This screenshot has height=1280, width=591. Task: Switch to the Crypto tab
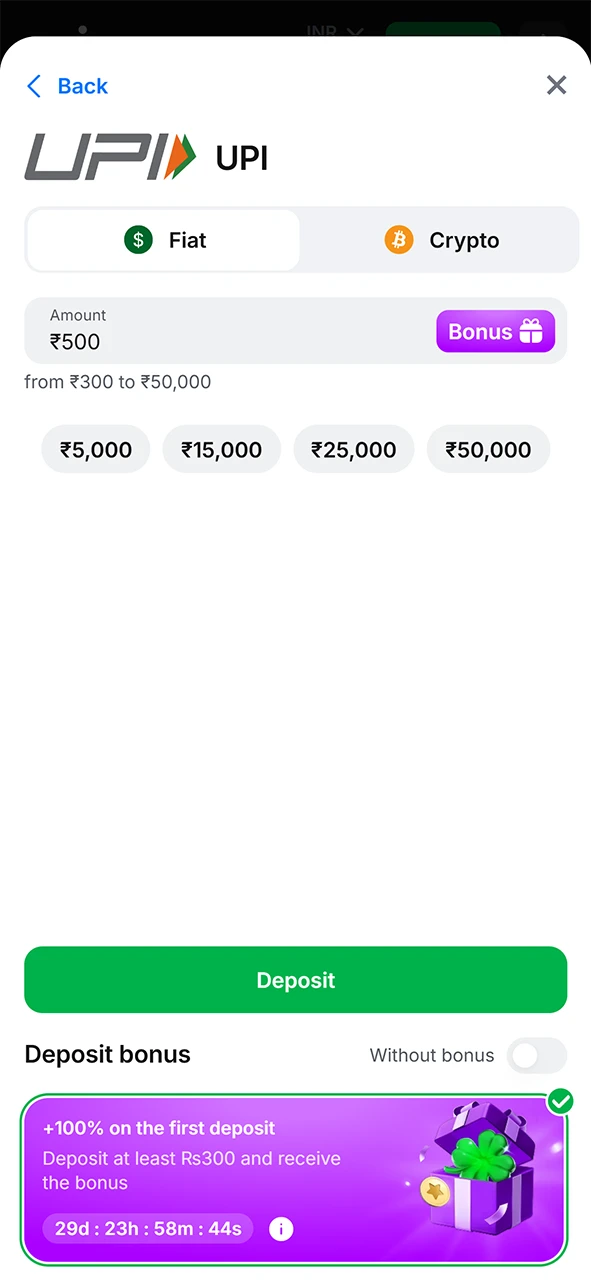[x=441, y=240]
